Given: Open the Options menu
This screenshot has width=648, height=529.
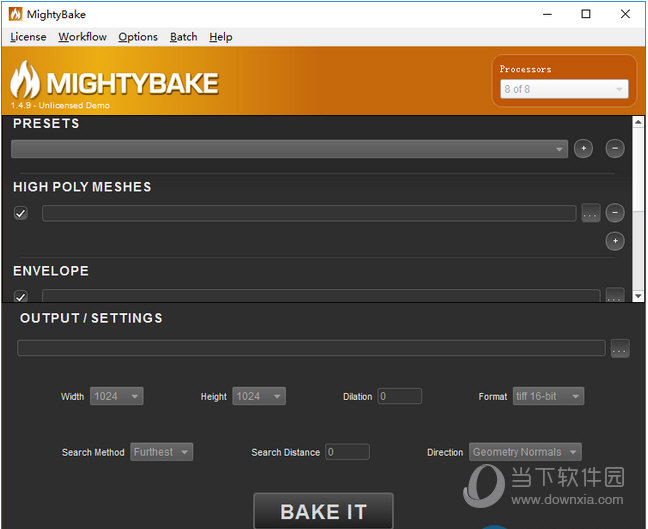Looking at the screenshot, I should 138,37.
